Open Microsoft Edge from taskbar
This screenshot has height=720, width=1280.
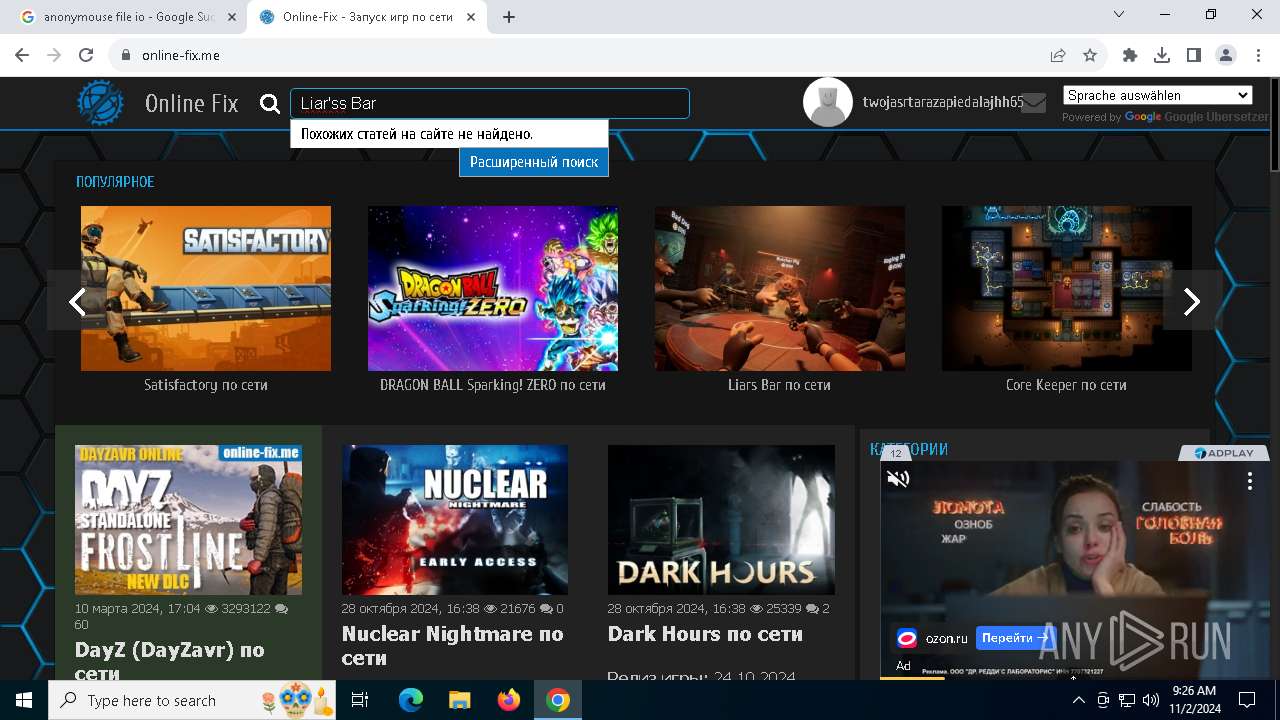[x=411, y=700]
